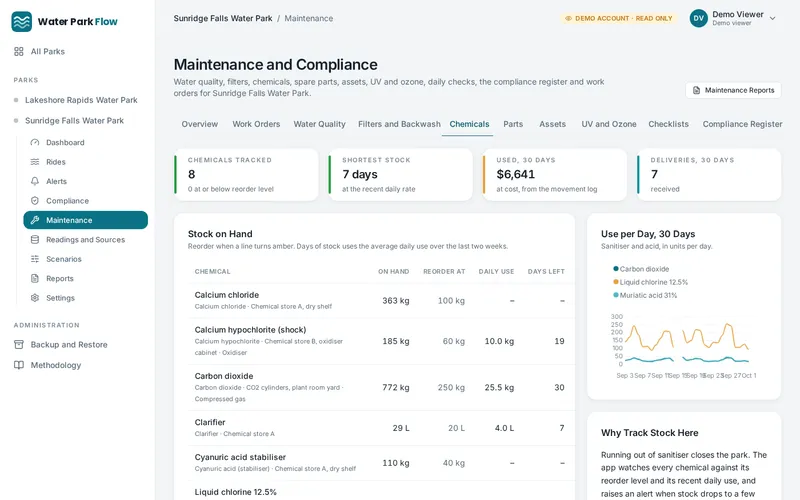Open the UV and Ozone tab

pyautogui.click(x=609, y=124)
